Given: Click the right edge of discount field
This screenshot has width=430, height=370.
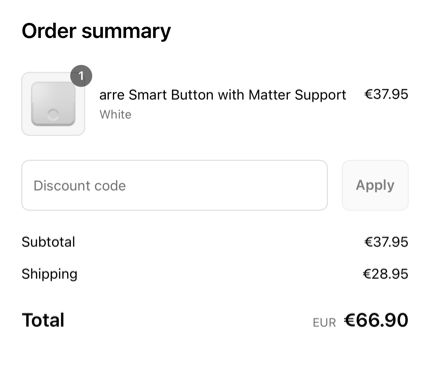Looking at the screenshot, I should point(326,185).
